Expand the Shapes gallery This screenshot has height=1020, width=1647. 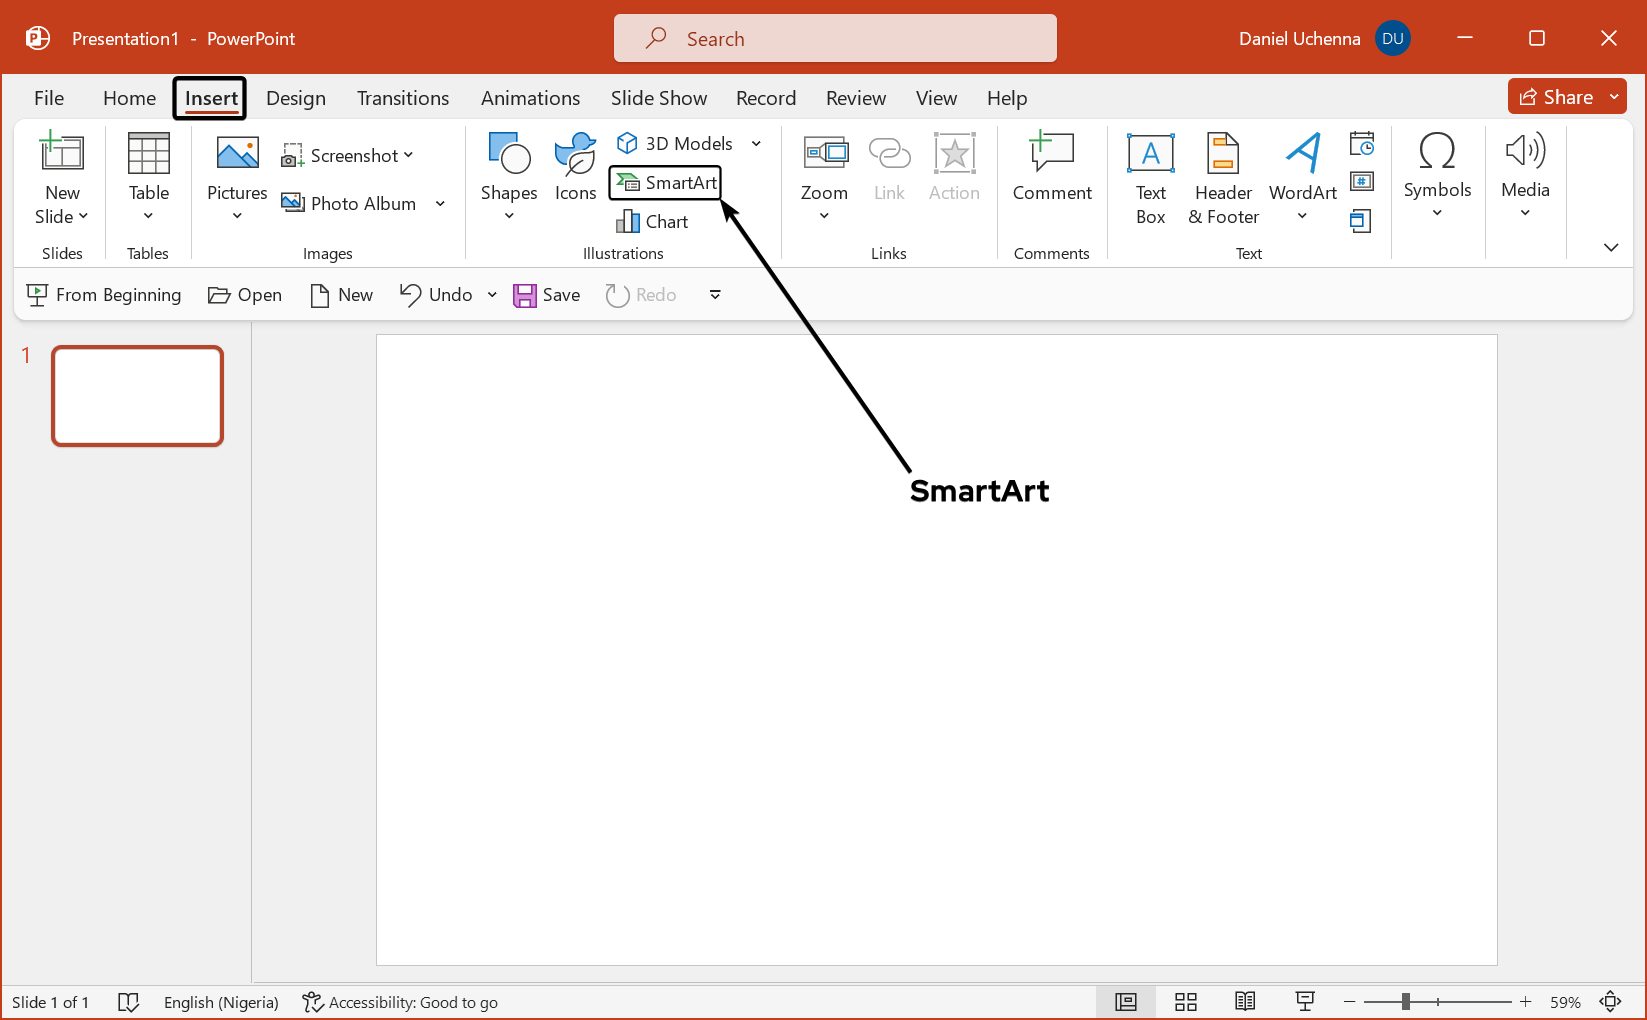508,214
